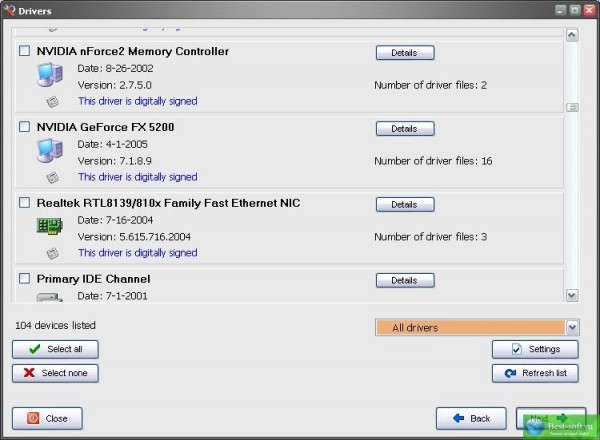This screenshot has height=440, width=600.
Task: Open Details for Primary IDE Channel
Action: click(405, 280)
